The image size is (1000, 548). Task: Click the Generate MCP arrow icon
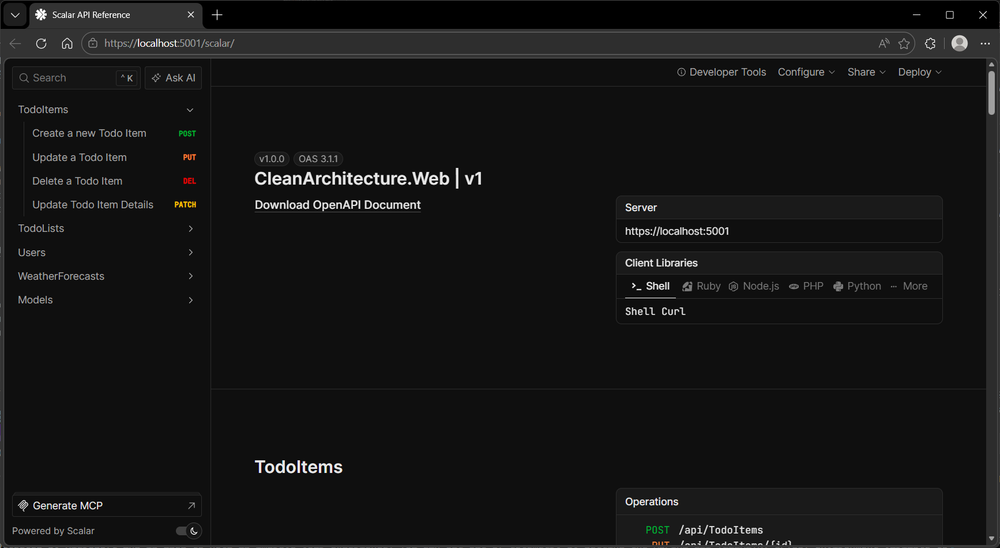point(191,506)
